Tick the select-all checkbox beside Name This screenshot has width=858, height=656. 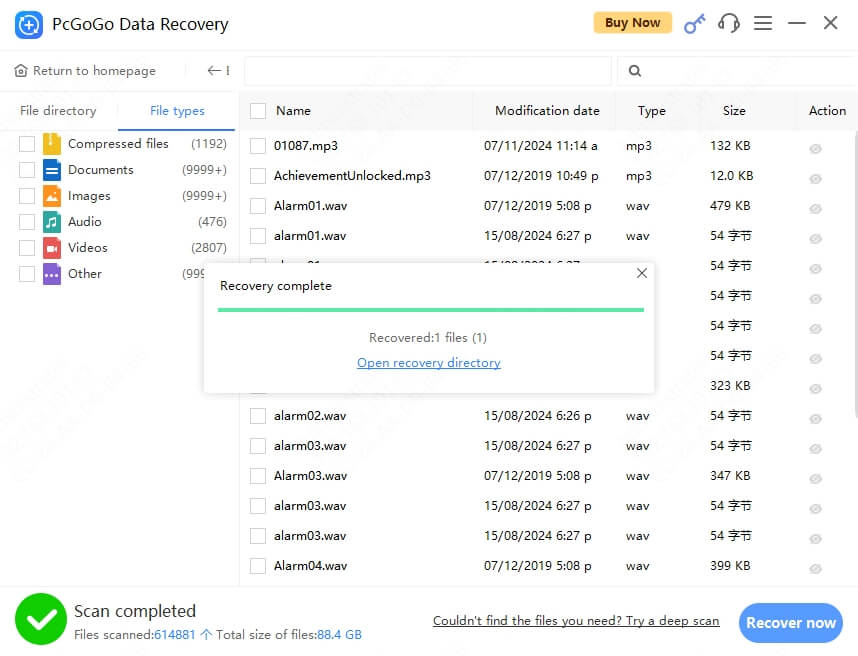tap(258, 111)
